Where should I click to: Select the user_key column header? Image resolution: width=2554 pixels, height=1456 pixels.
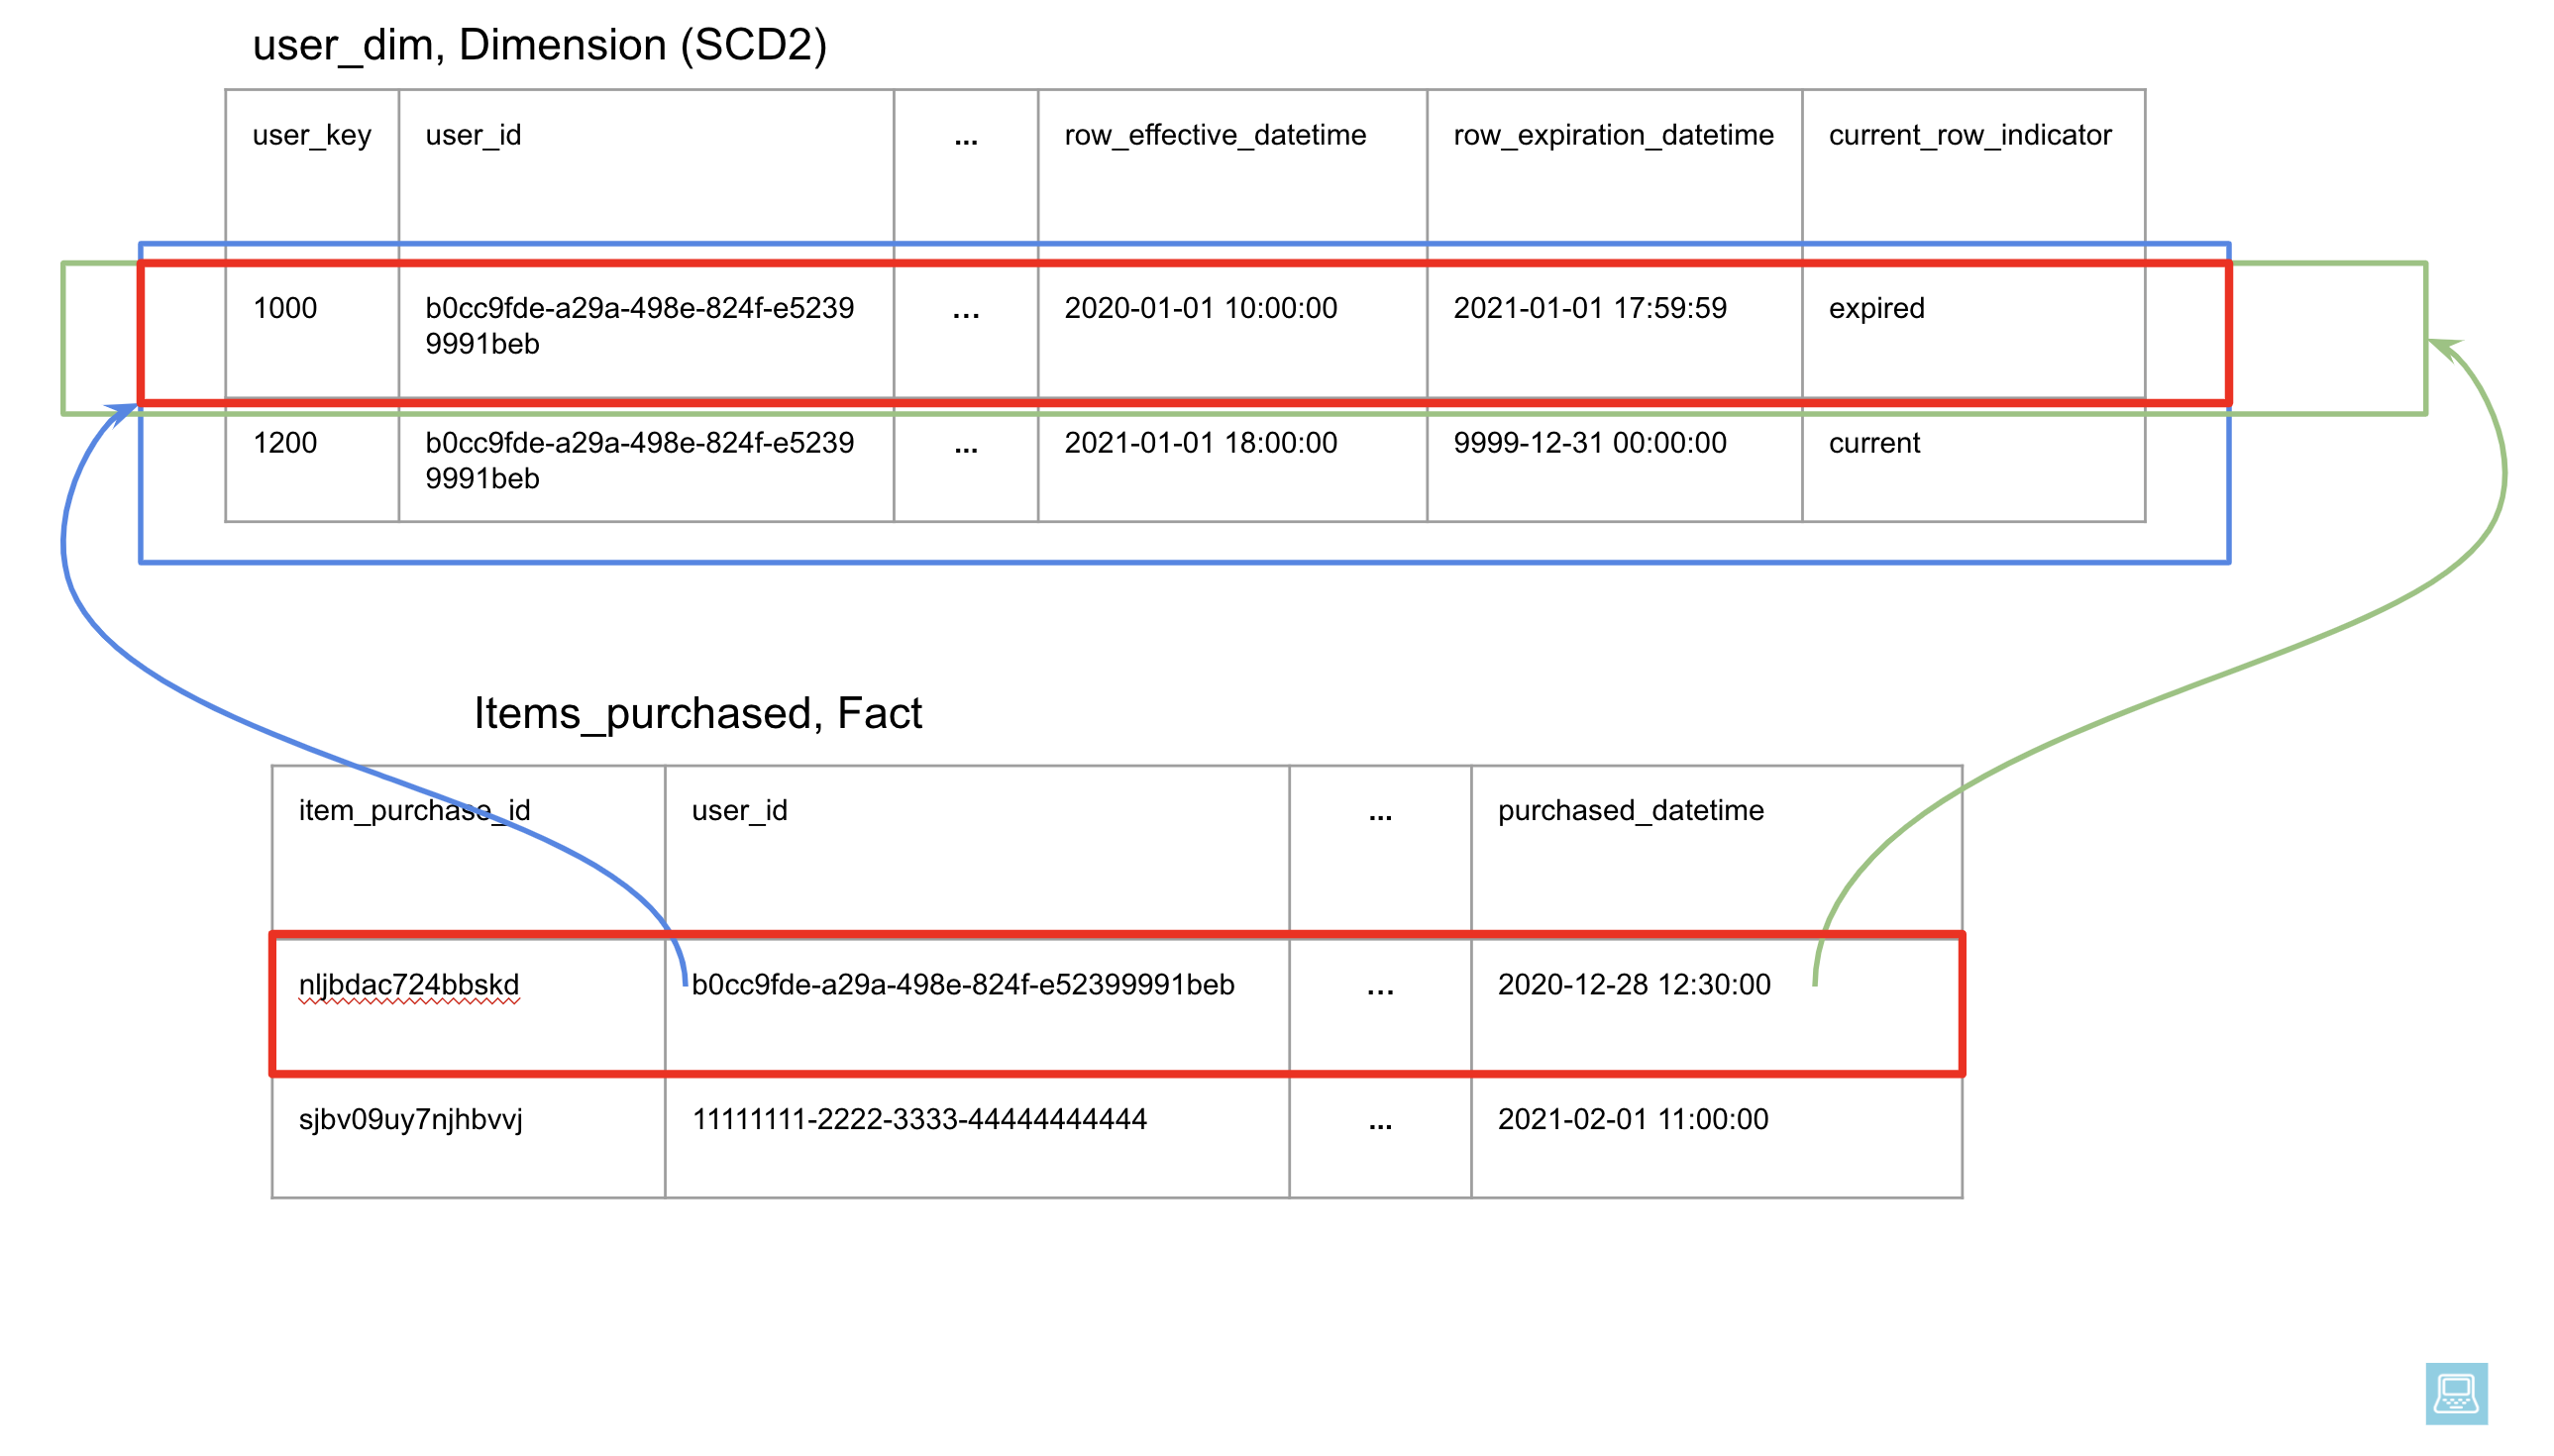click(x=311, y=135)
